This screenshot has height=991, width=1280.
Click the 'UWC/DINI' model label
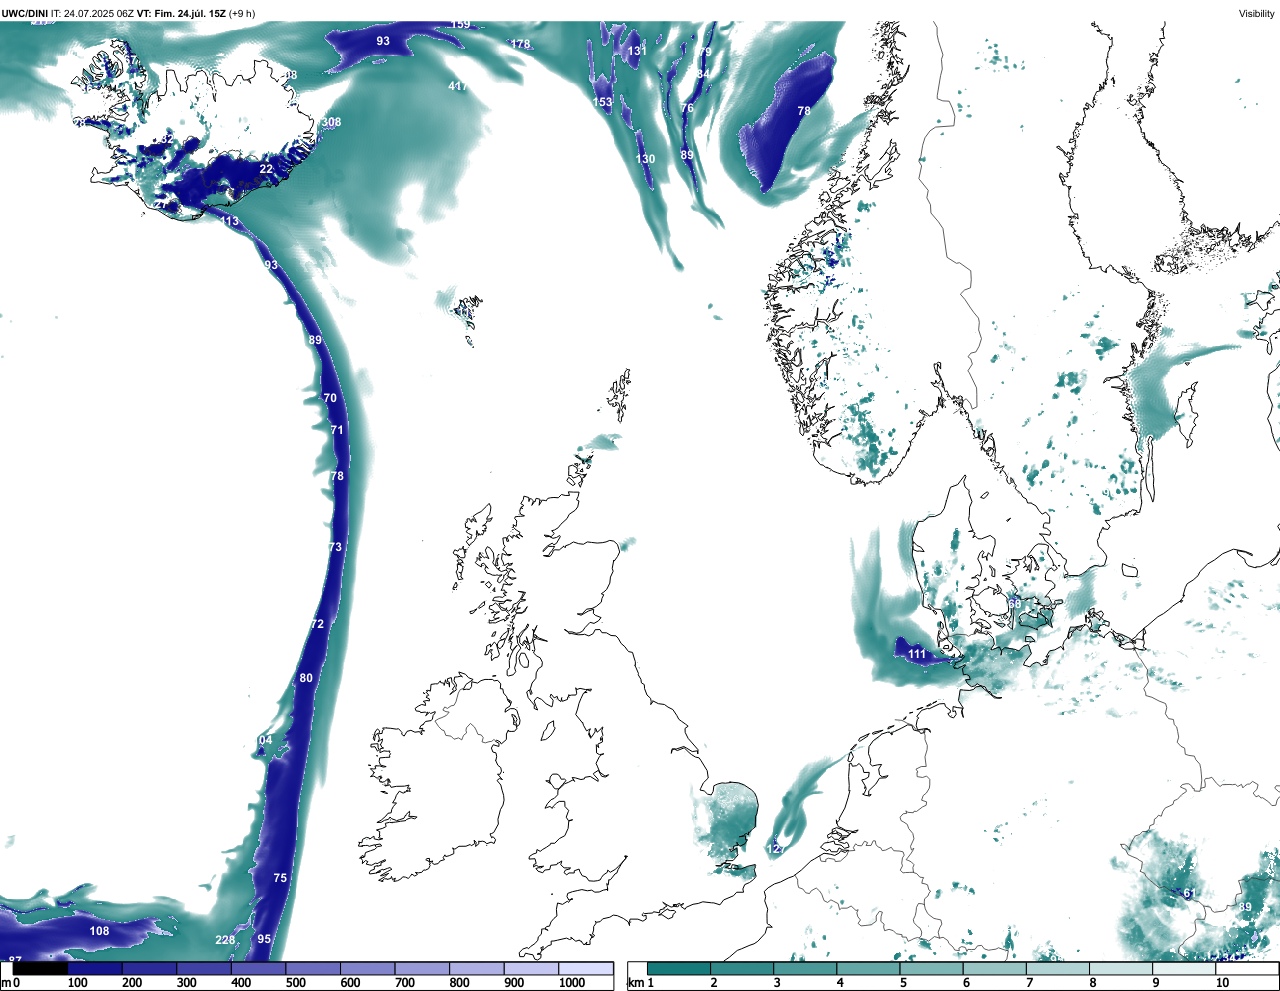[x=24, y=13]
